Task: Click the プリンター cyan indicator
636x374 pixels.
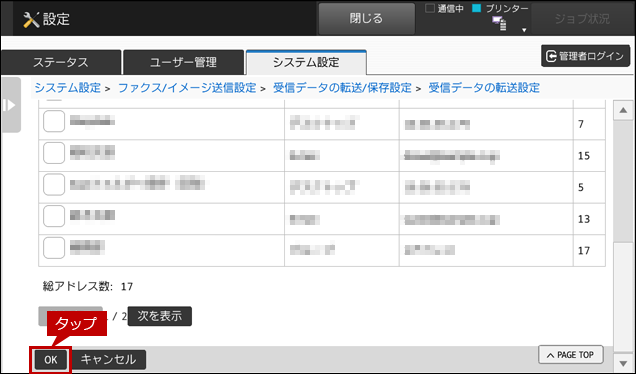Action: click(x=477, y=8)
